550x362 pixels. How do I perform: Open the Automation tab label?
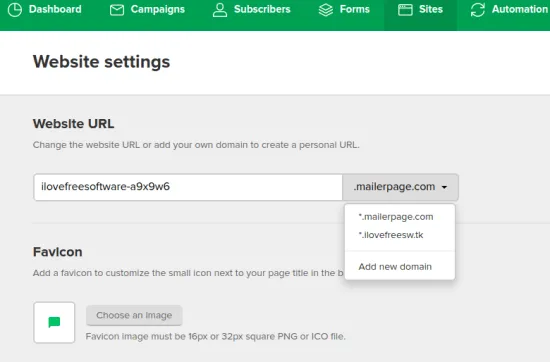pyautogui.click(x=520, y=9)
